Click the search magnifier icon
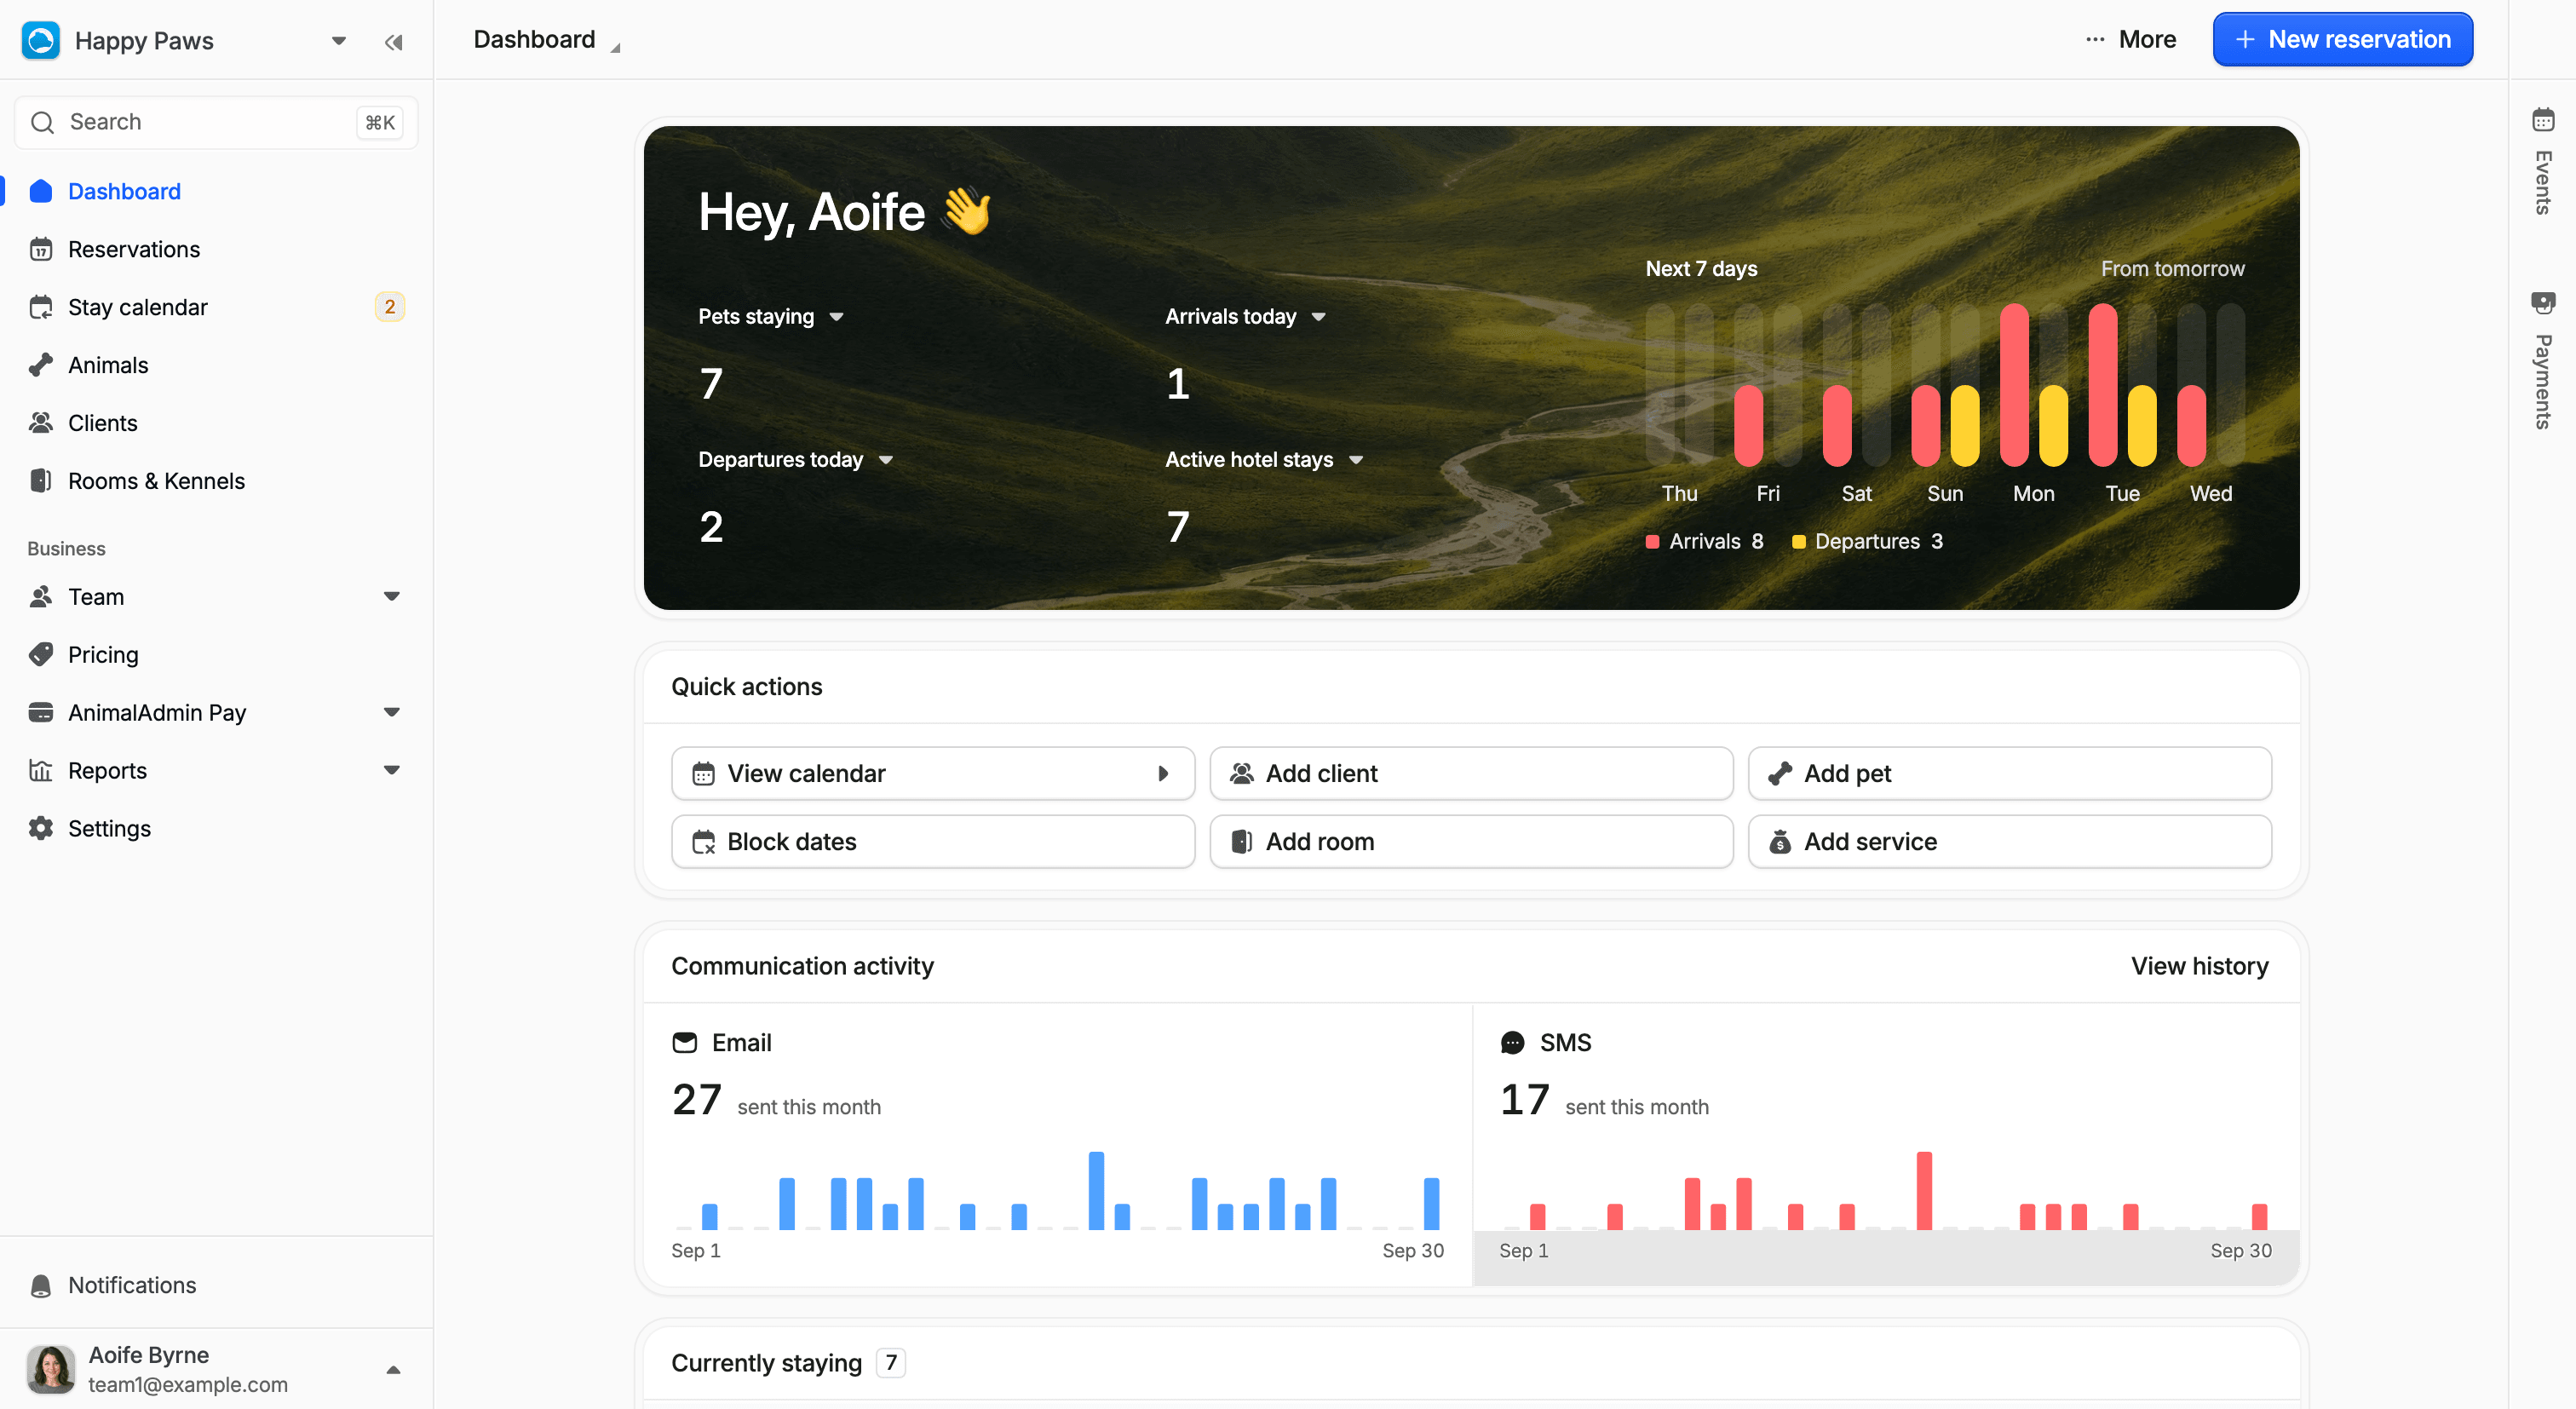 pyautogui.click(x=43, y=122)
